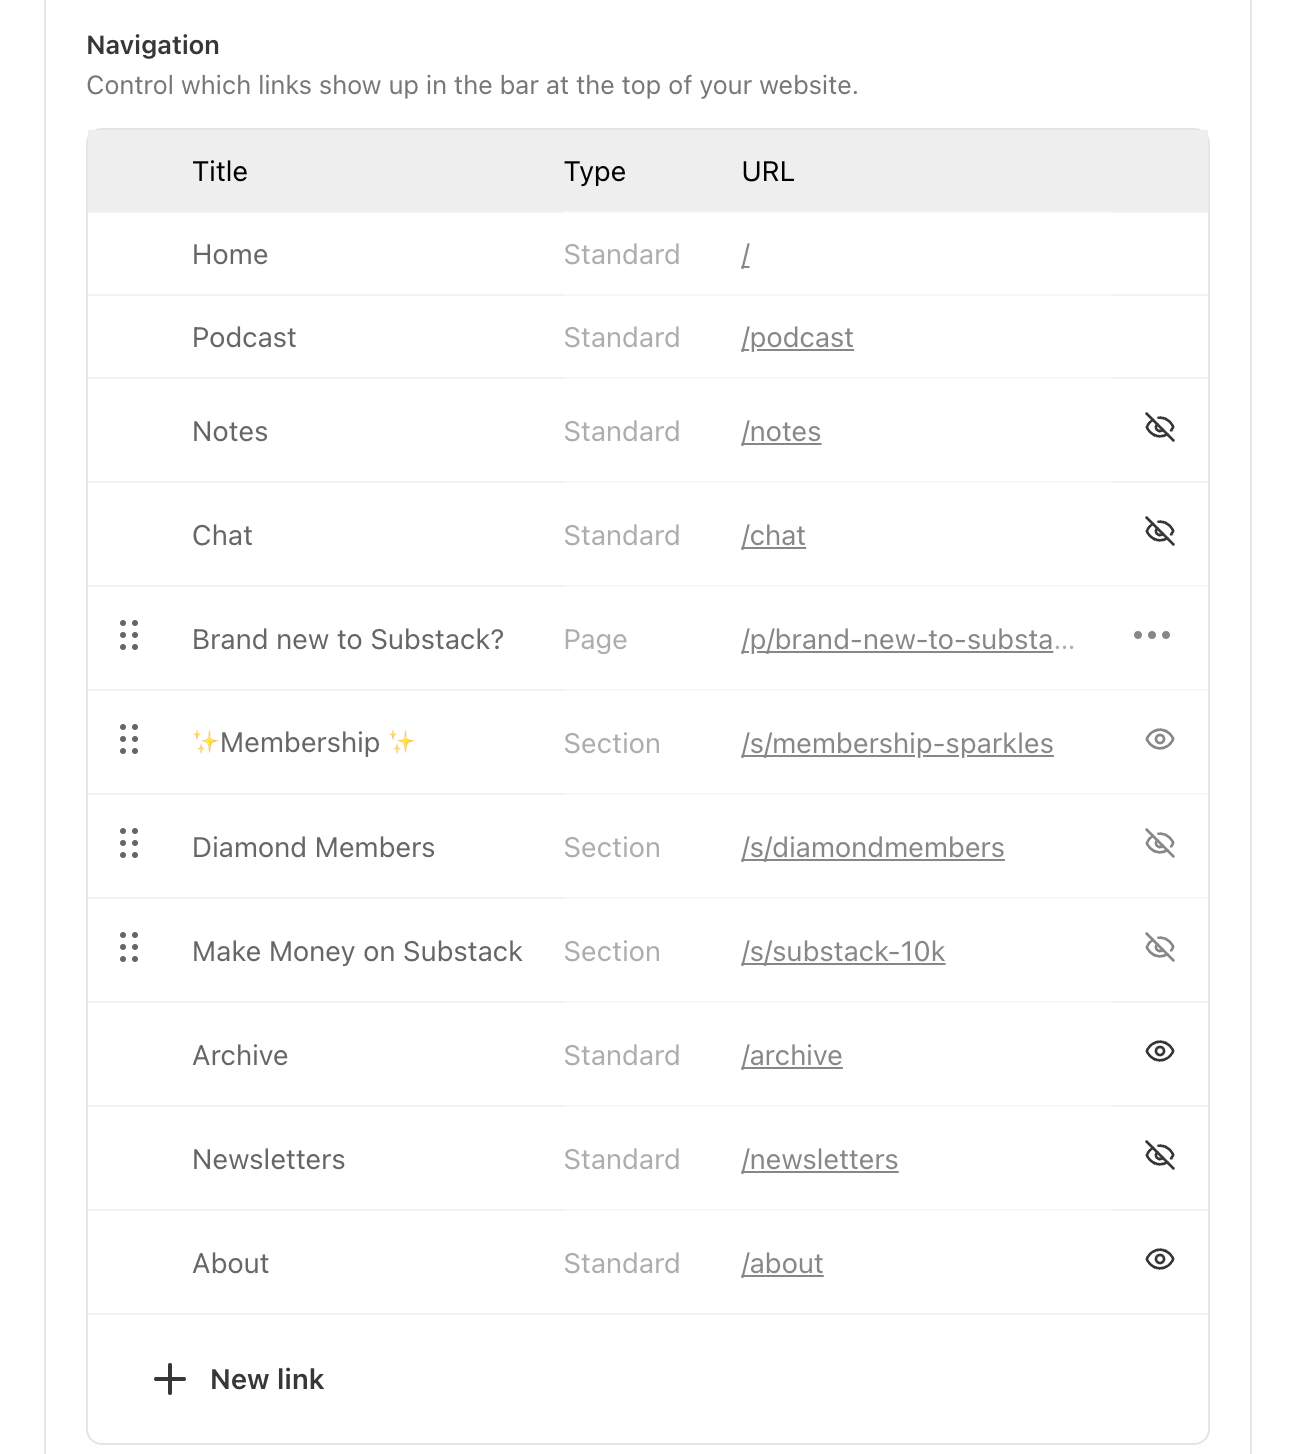This screenshot has width=1306, height=1454.
Task: Show the hidden Chat navigation link
Action: pos(1160,531)
